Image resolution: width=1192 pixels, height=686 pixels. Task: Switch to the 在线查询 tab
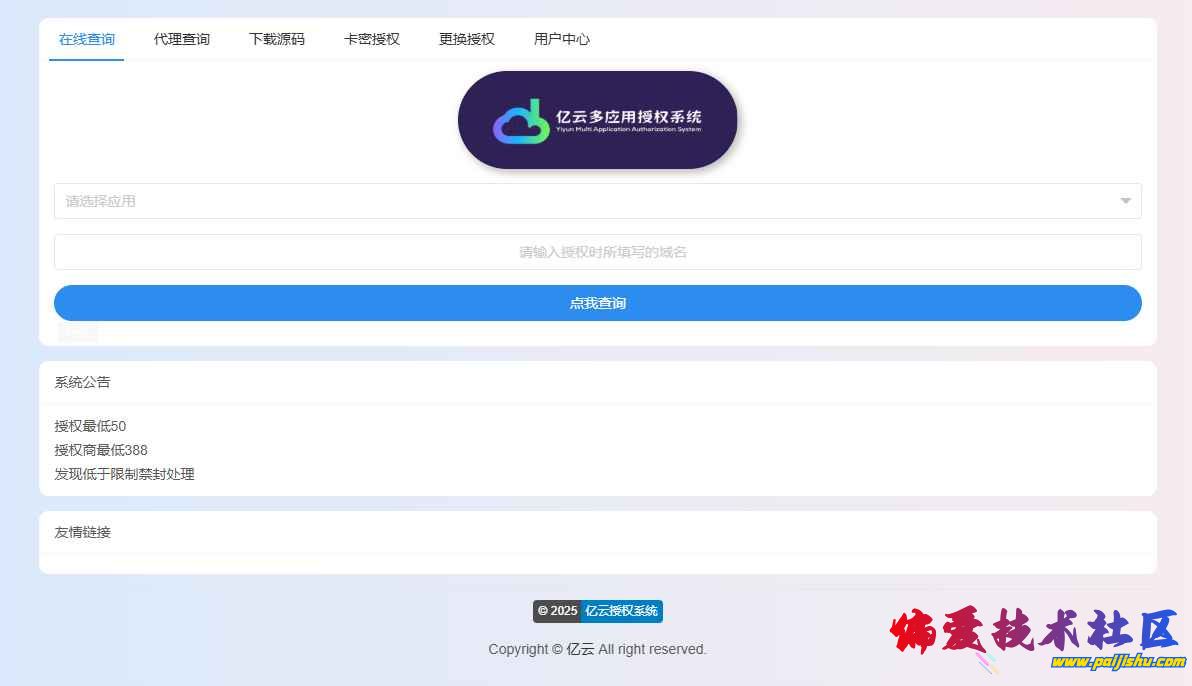(87, 40)
